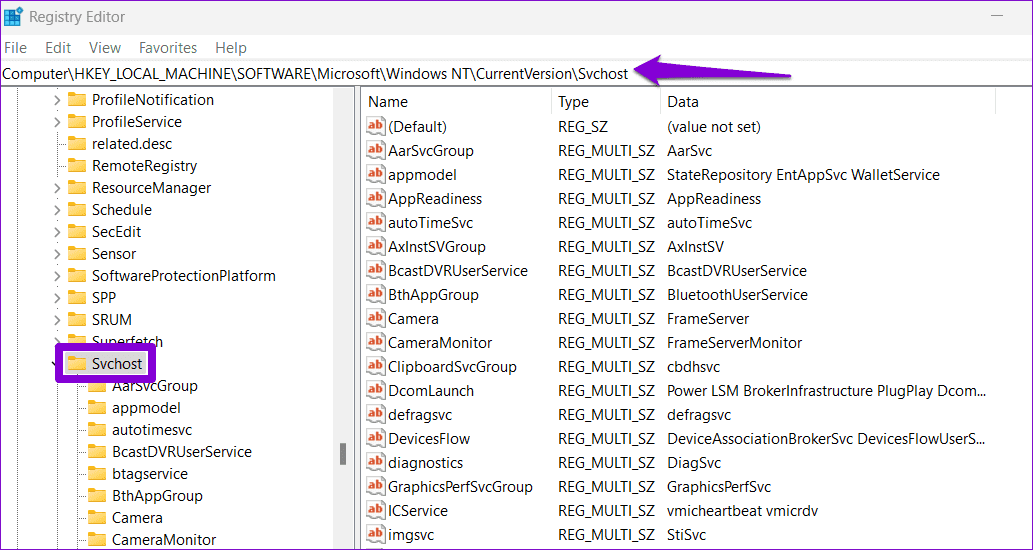Select the DevicesFlow value icon
The image size is (1033, 550).
(376, 439)
